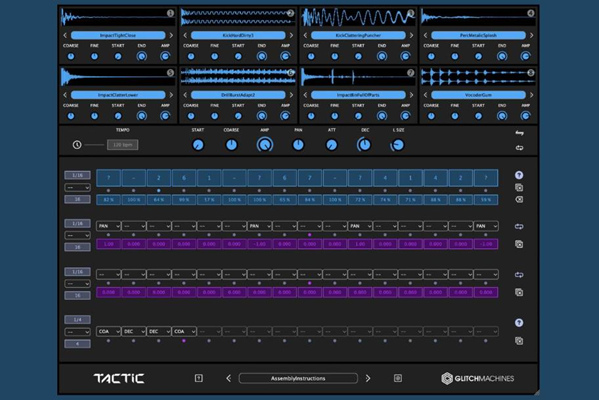
Task: Randomize the sample sequence with dice icon
Action: (519, 175)
